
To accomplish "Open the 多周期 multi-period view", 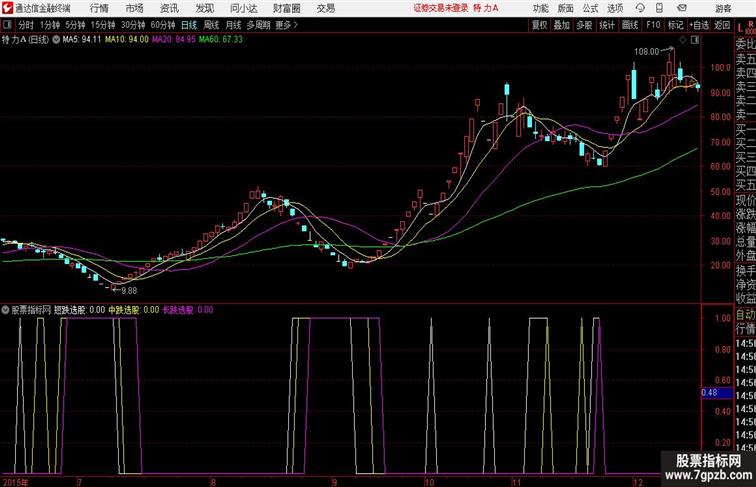I will tap(258, 25).
